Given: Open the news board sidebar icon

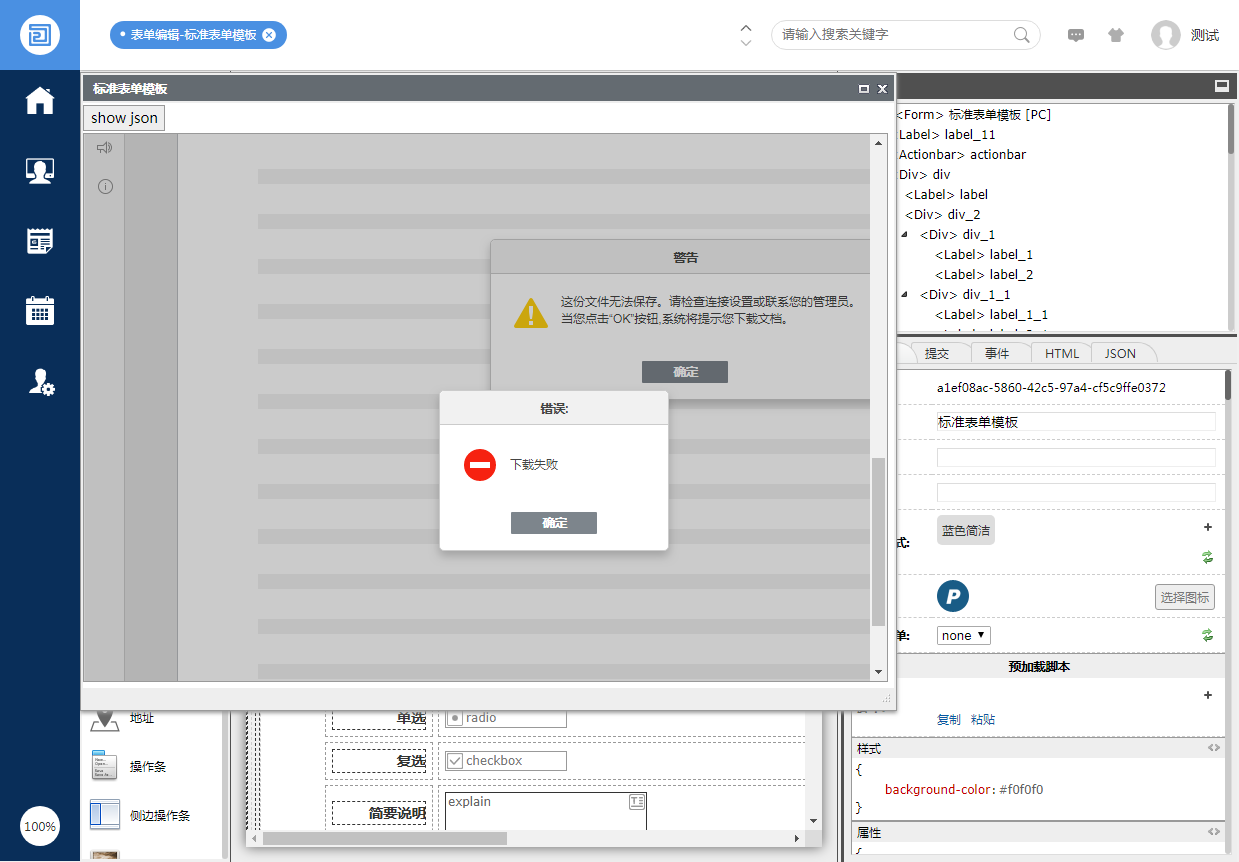Looking at the screenshot, I should pyautogui.click(x=40, y=241).
